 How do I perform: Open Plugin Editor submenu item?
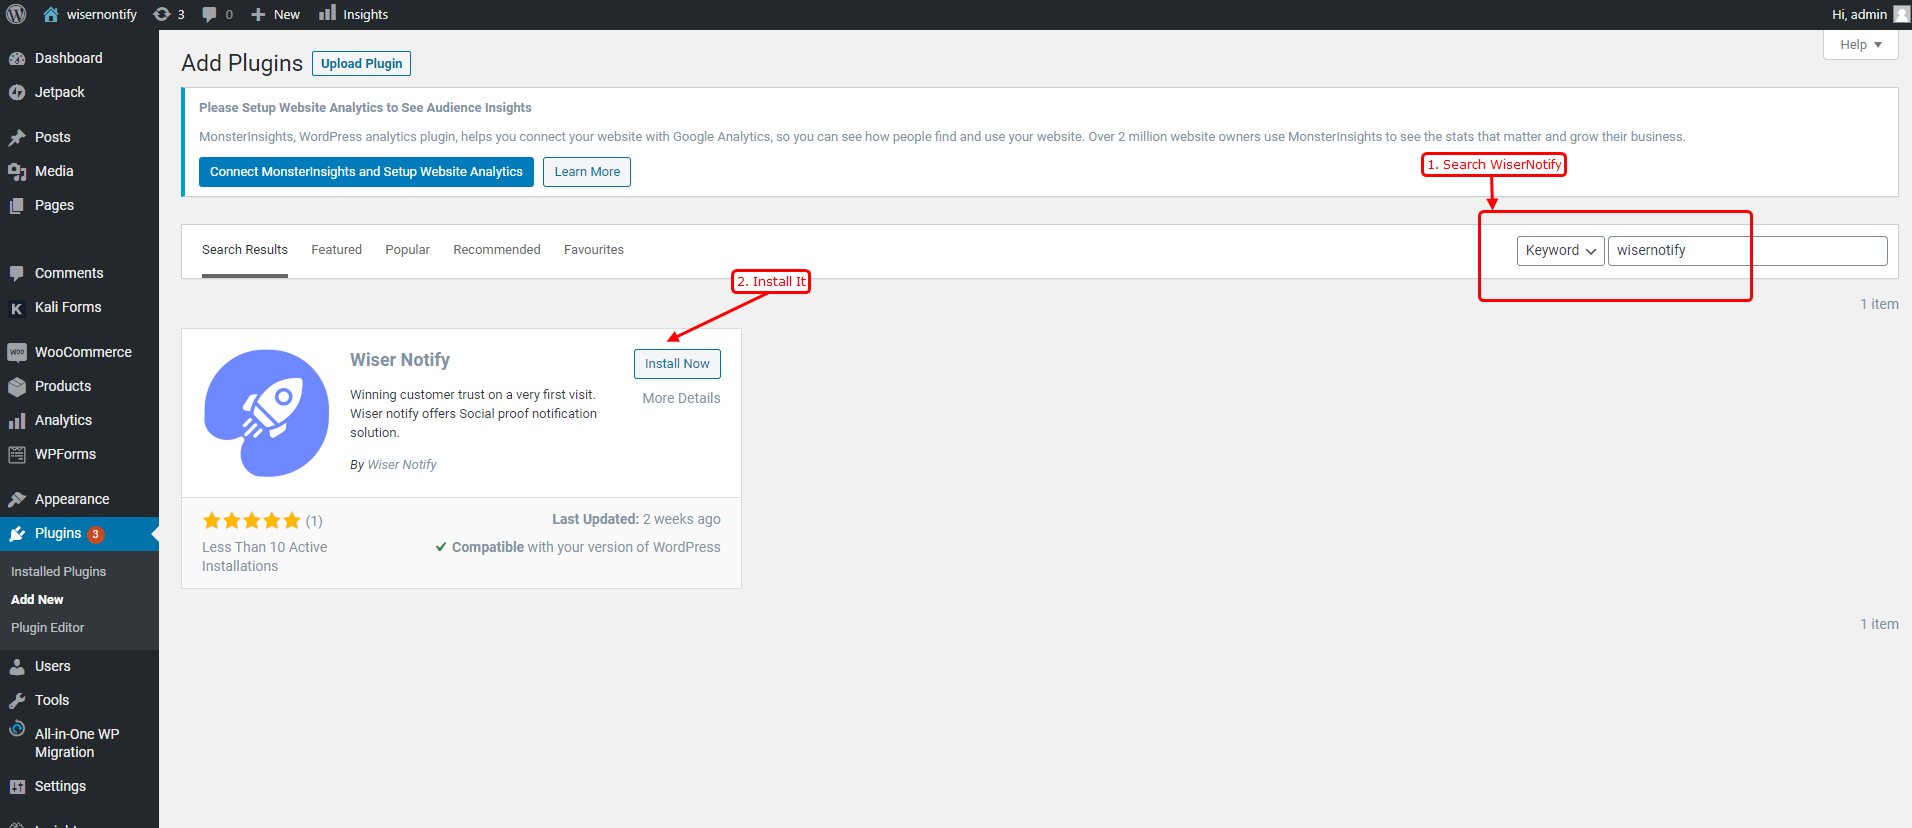[47, 628]
